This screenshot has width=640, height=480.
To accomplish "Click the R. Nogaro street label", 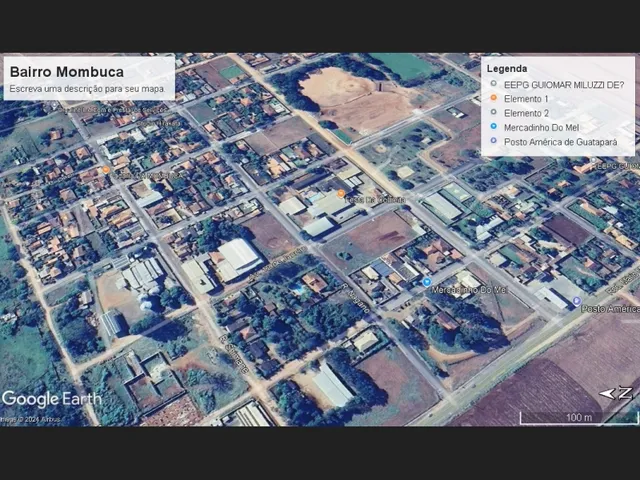I will tap(356, 297).
